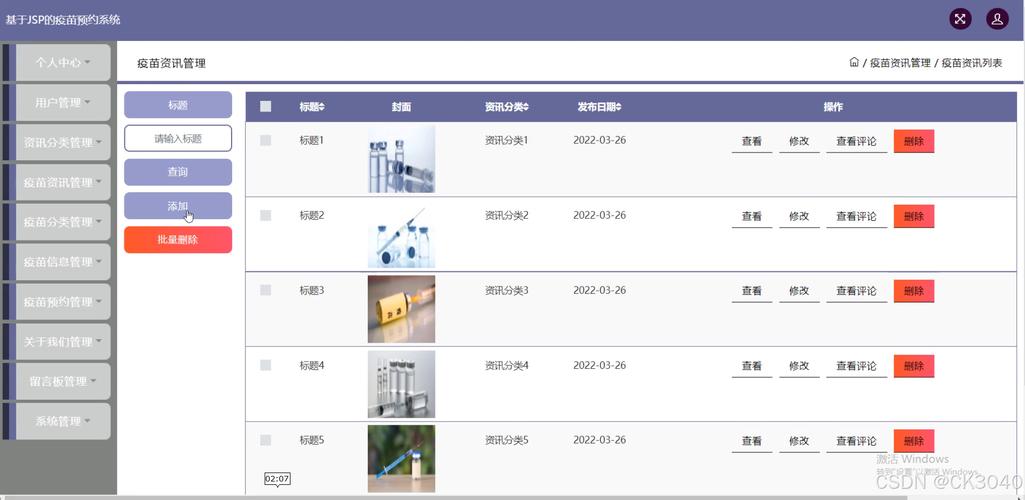
Task: Expand the 疫苗信息管理 sidebar menu
Action: [63, 262]
